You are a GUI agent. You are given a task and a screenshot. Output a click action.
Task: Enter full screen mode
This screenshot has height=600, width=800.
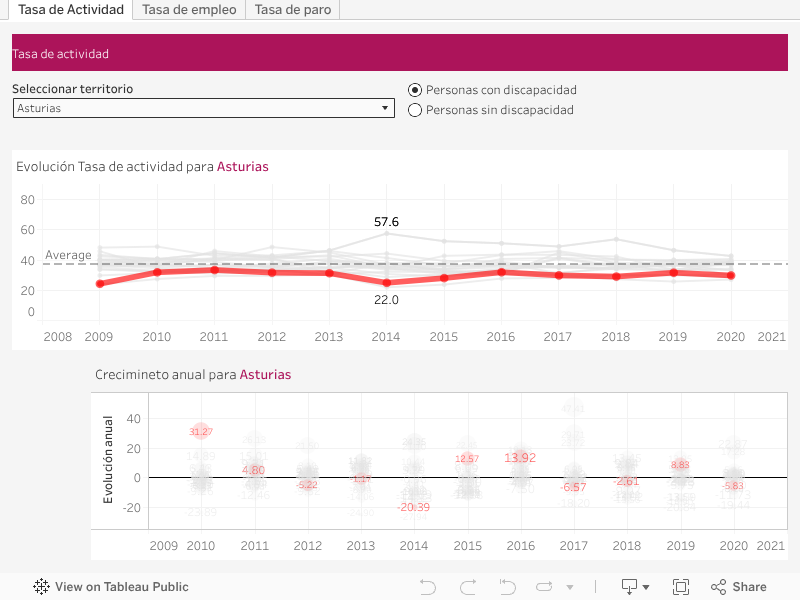(681, 587)
